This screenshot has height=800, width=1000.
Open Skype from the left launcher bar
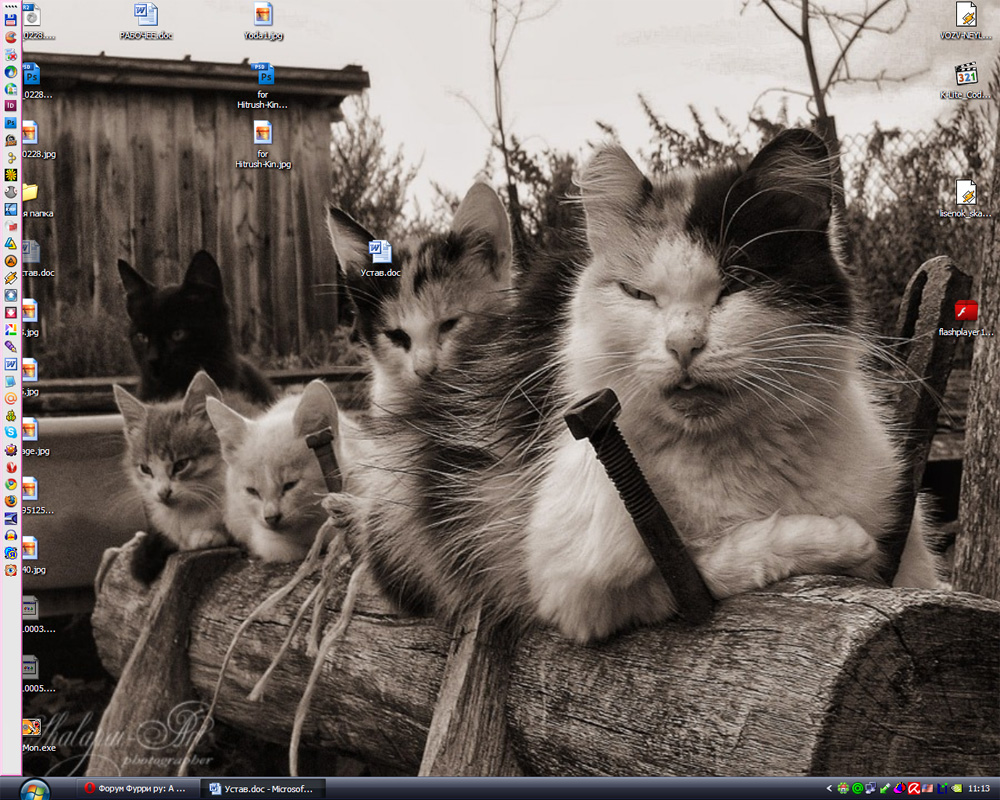[x=11, y=431]
